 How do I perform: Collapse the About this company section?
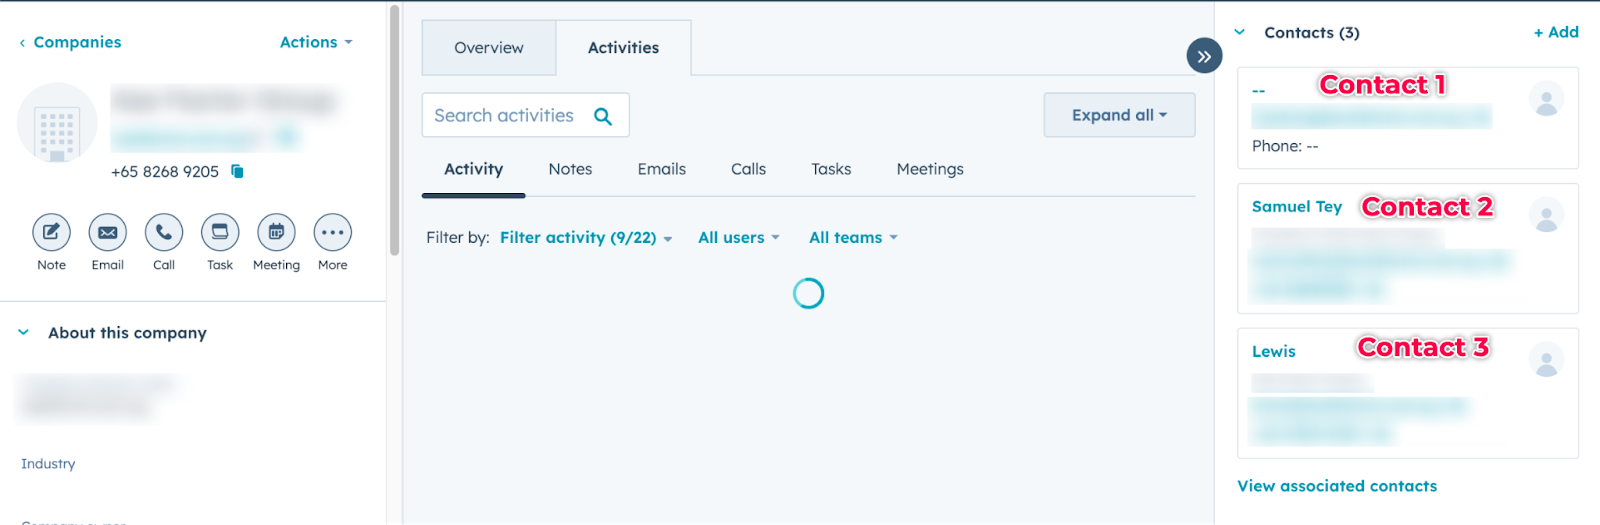(24, 333)
